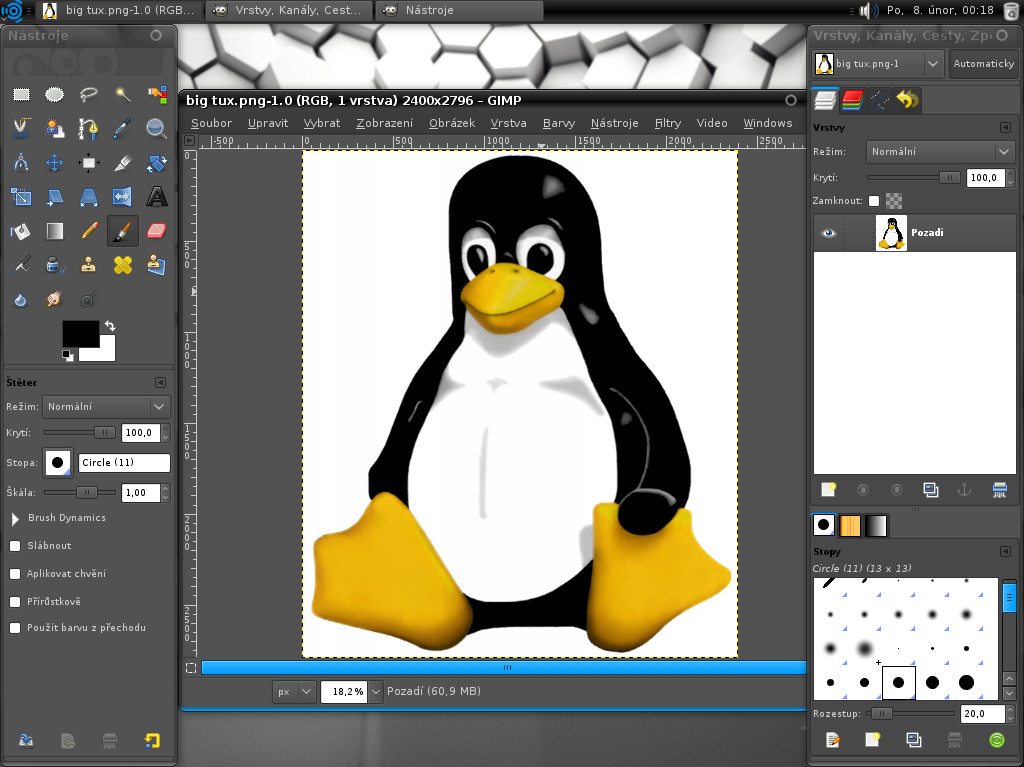Enable the Slábnout checkbox

[x=15, y=546]
